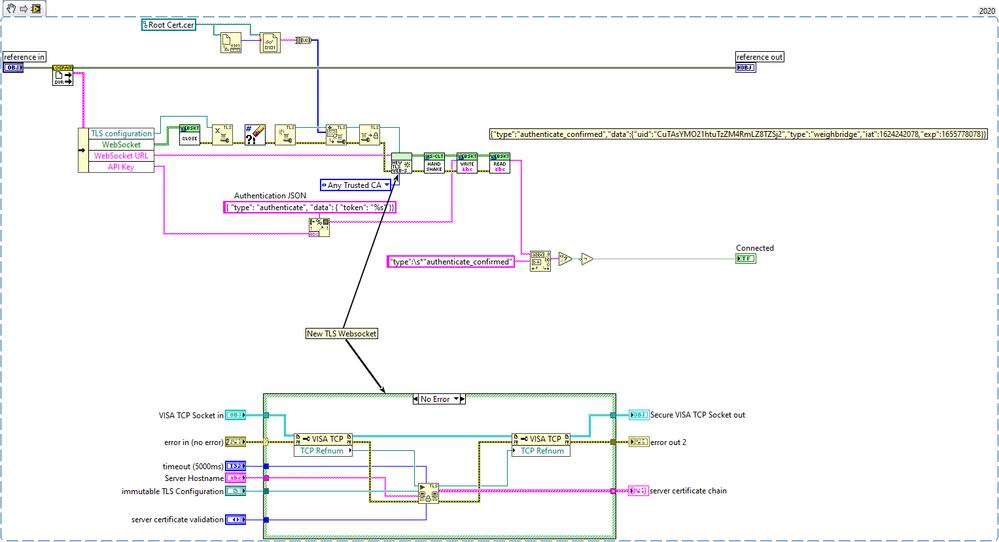Click the Server Hostname string terminal
The image size is (999, 542).
pyautogui.click(x=236, y=478)
